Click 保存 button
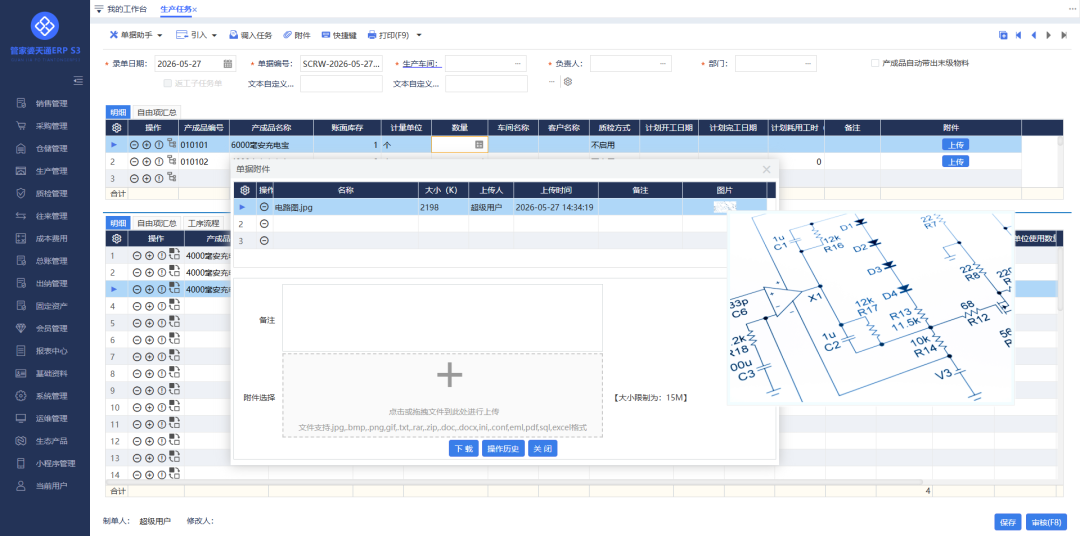Screen dimensions: 1080x536 coord(1008,522)
